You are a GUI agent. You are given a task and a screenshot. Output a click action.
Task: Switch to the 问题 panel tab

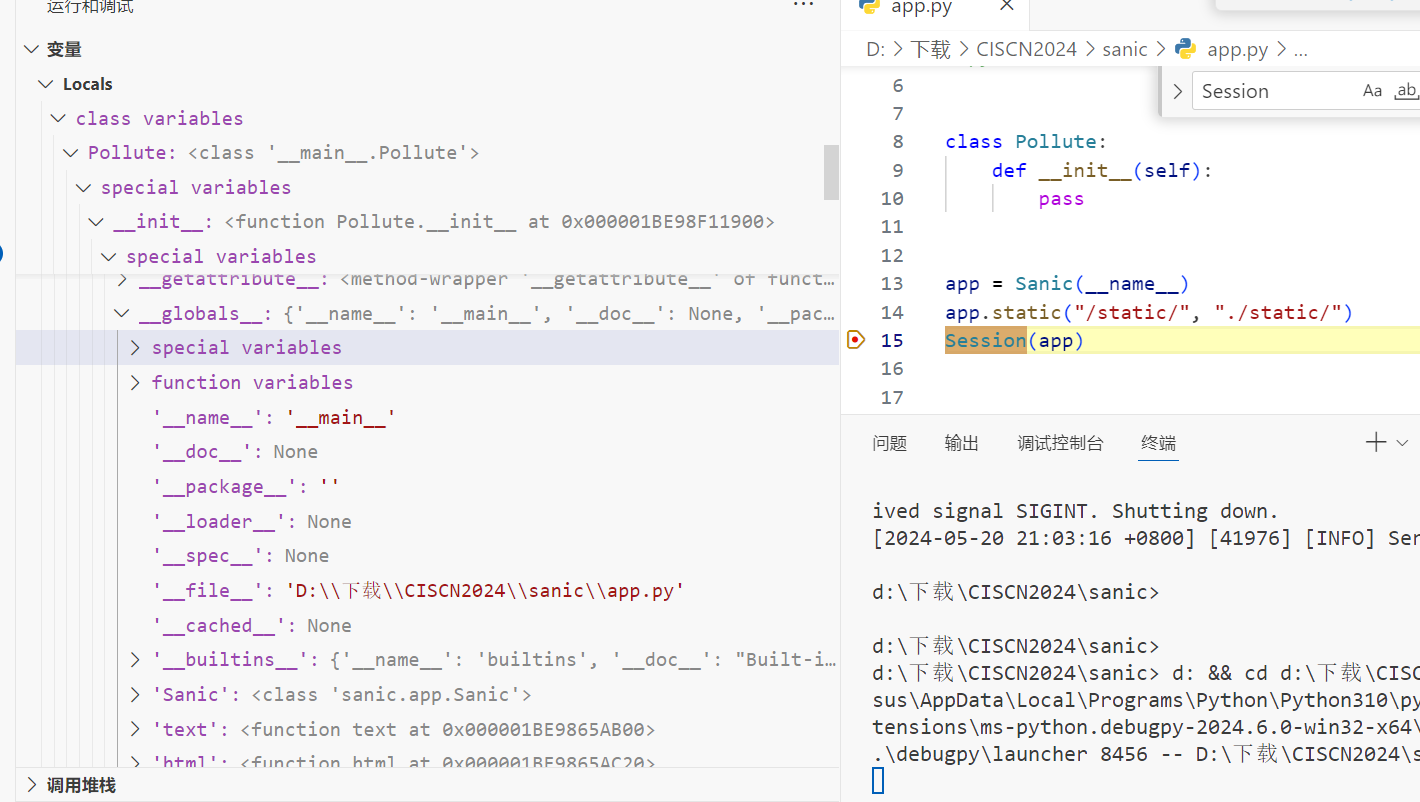(x=890, y=443)
